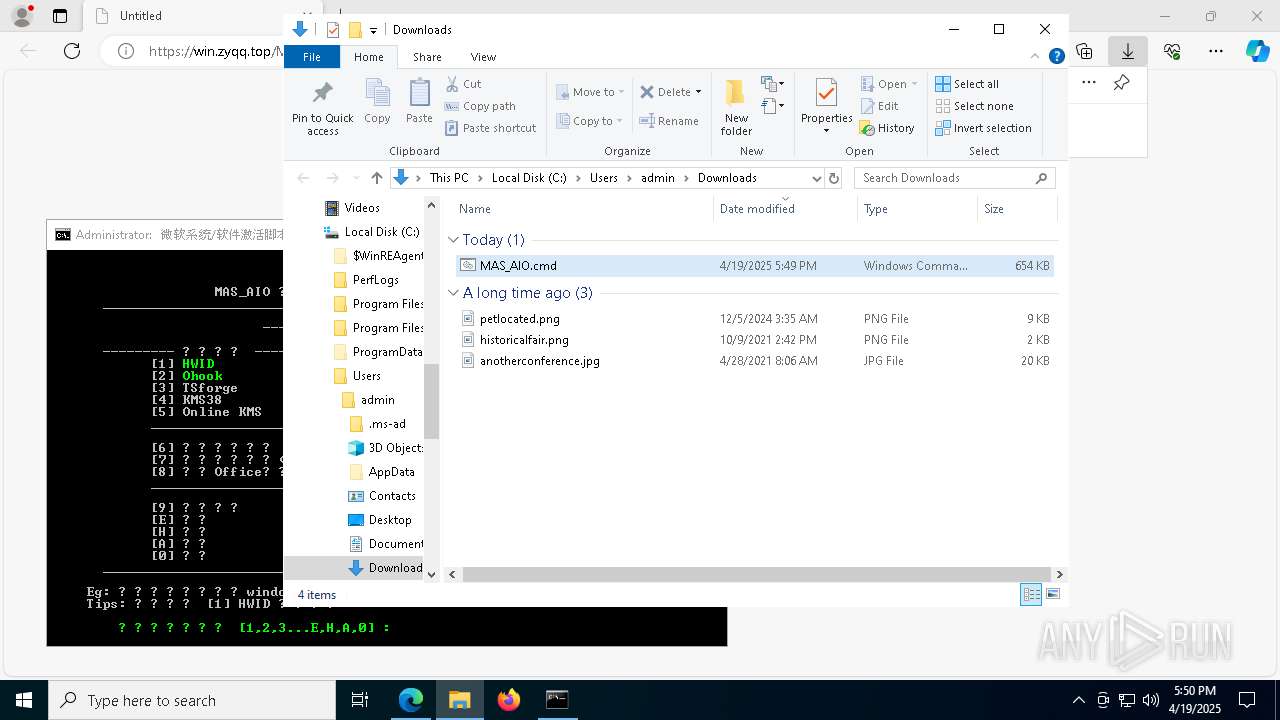Switch to View ribbon tab
Viewport: 1280px width, 720px height.
[x=483, y=57]
